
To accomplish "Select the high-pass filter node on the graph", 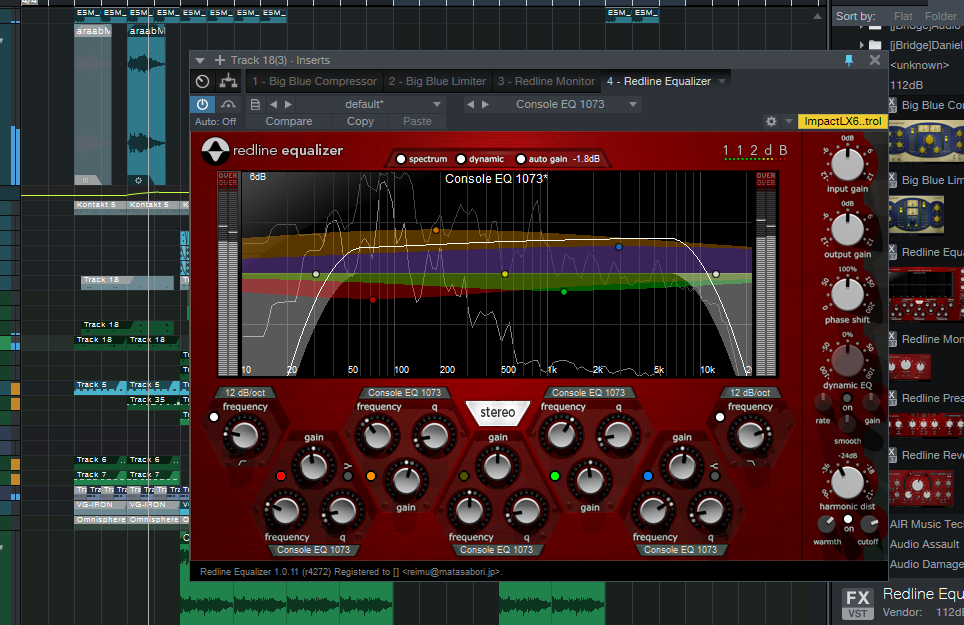I will coord(316,274).
